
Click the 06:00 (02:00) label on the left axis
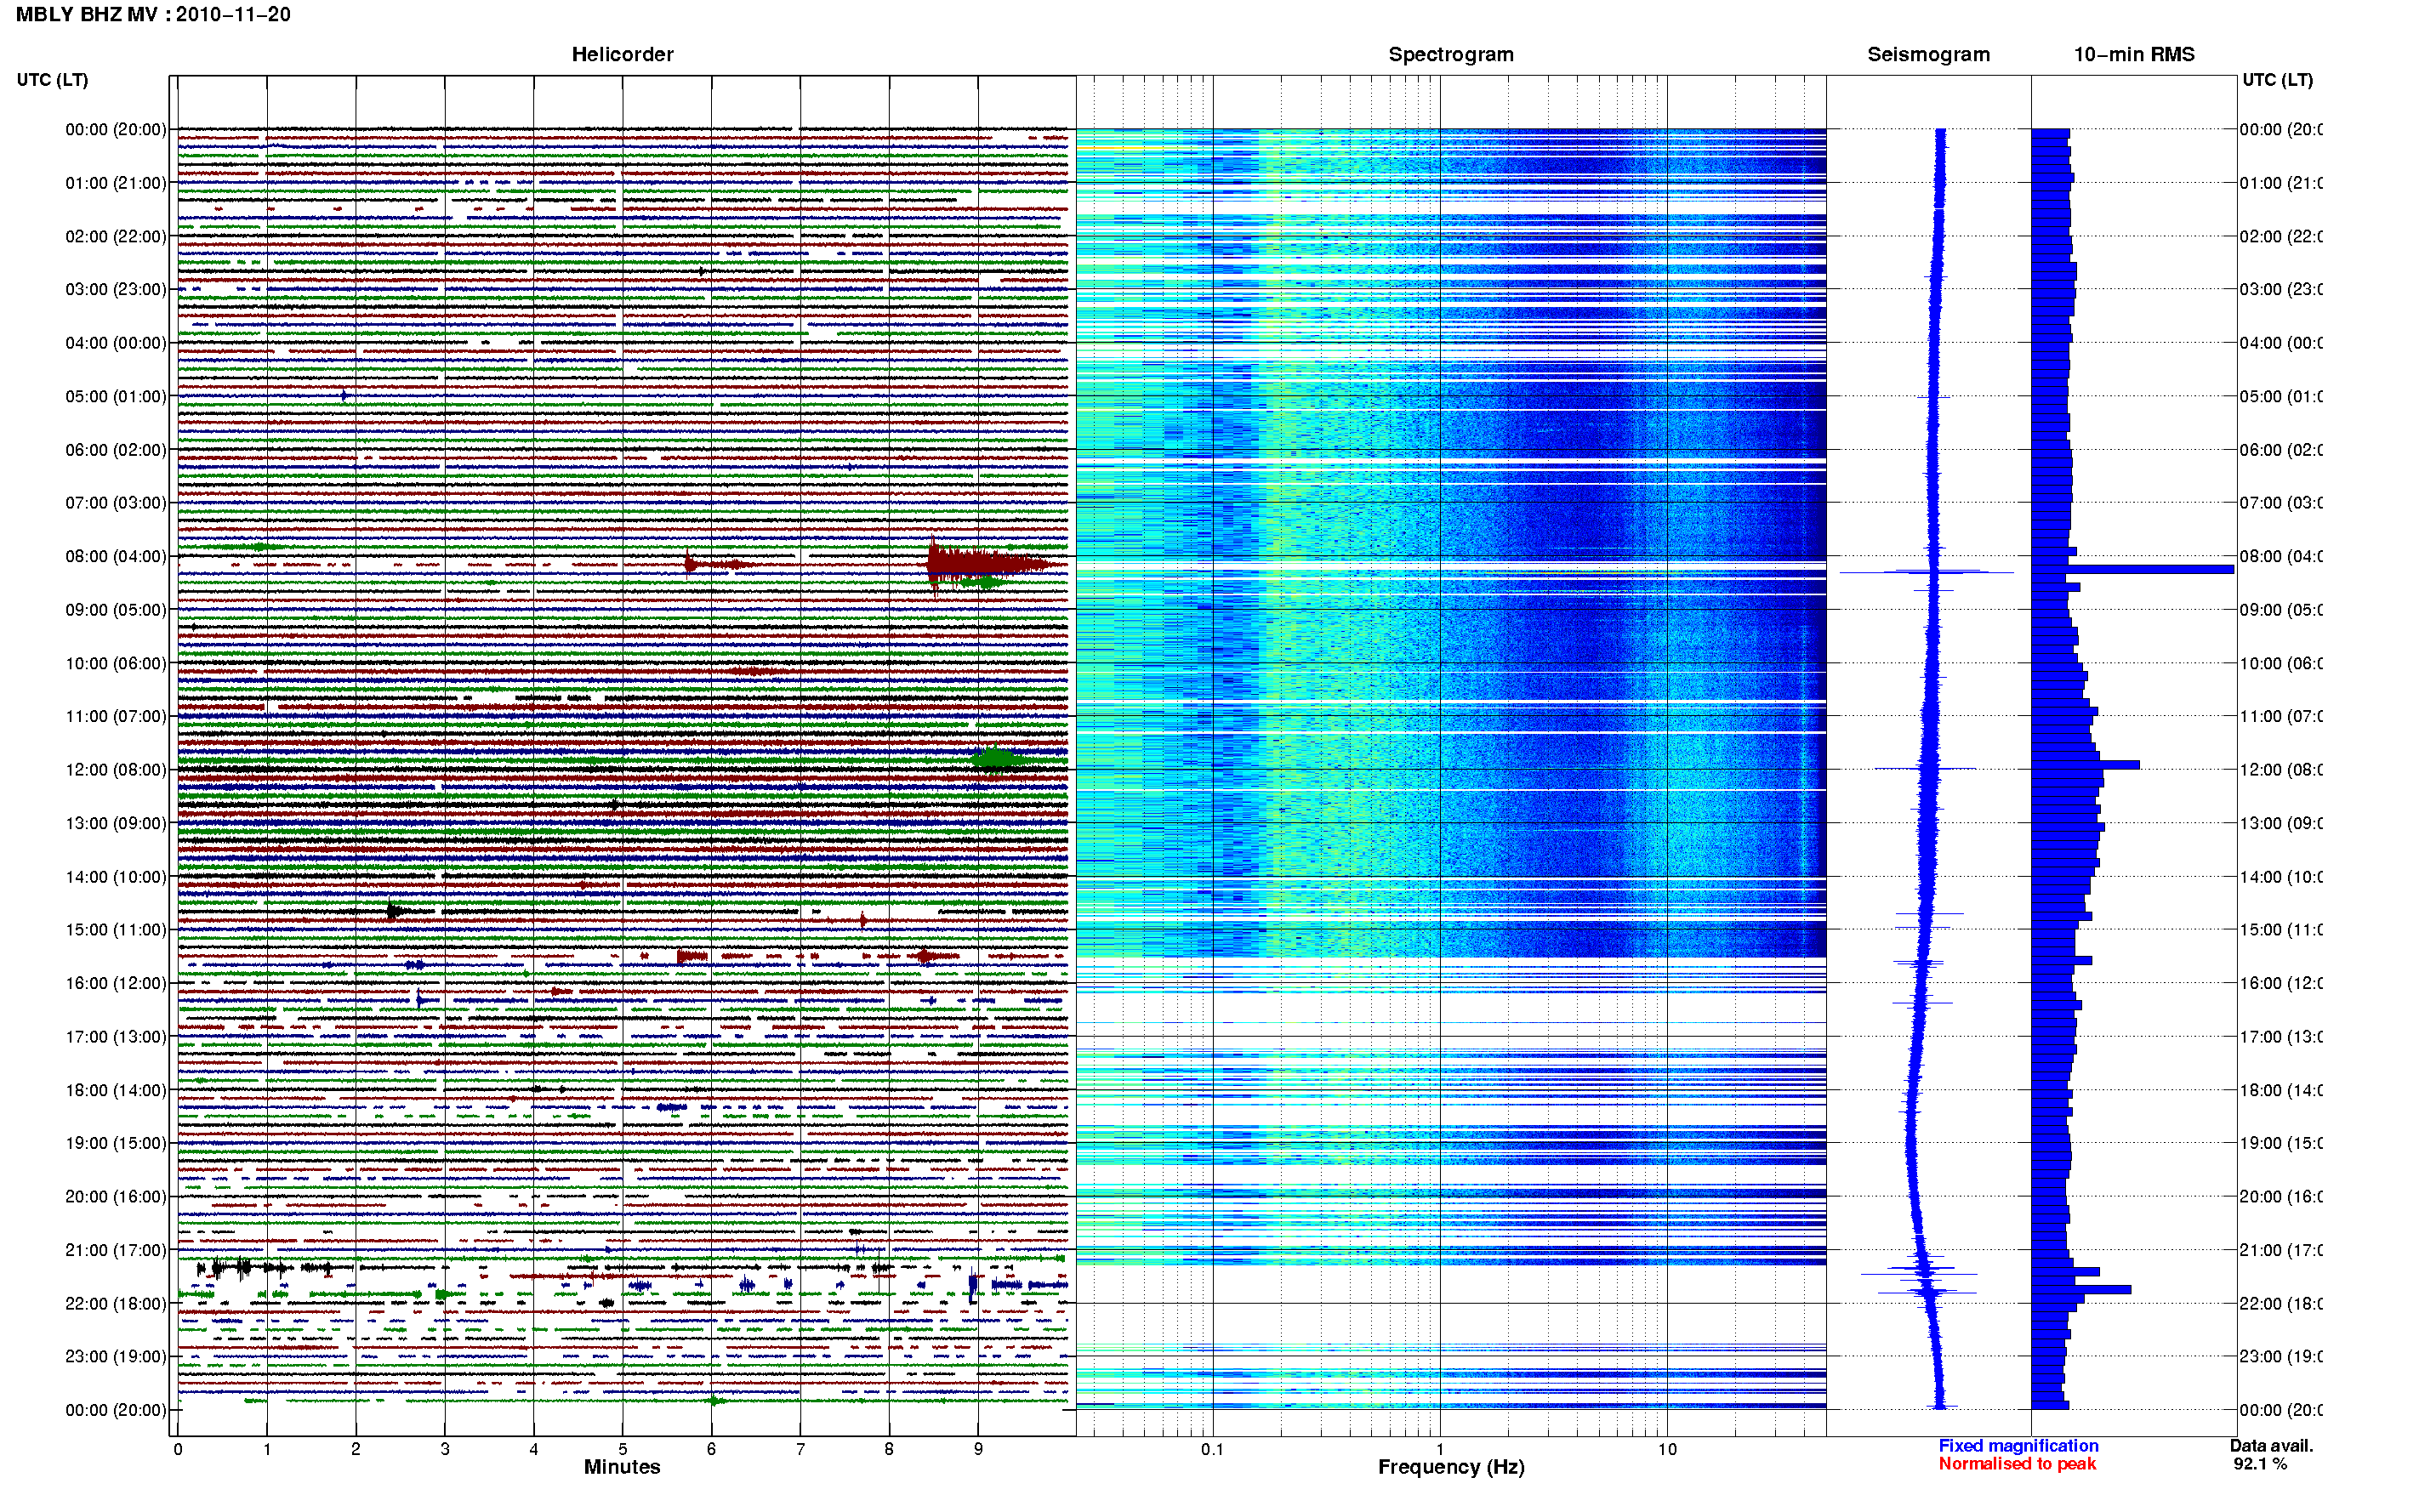point(116,450)
